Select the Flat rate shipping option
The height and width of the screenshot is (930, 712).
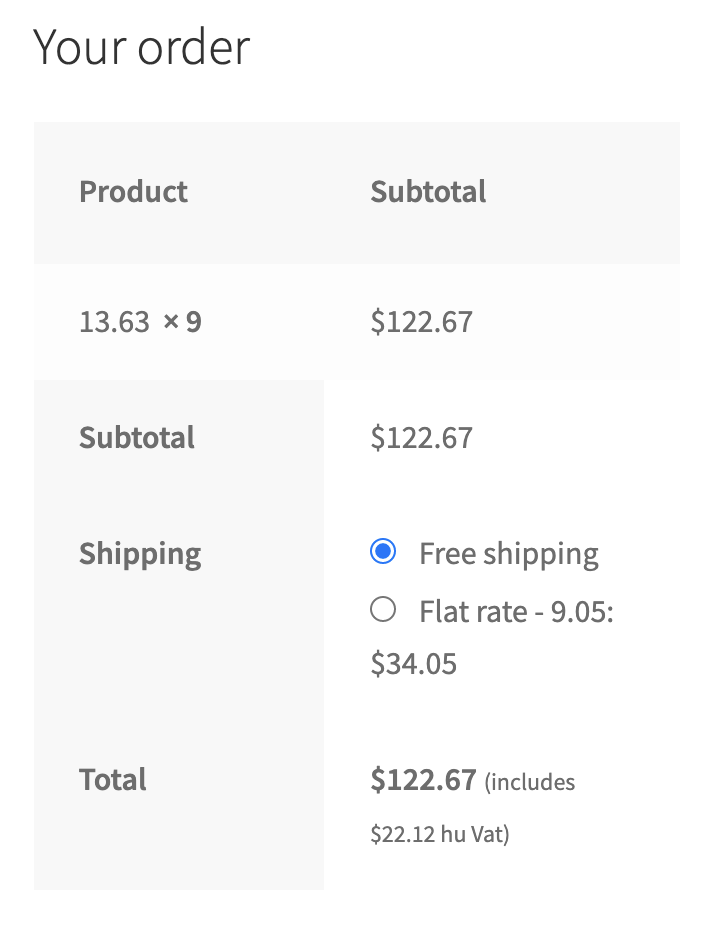[x=383, y=610]
